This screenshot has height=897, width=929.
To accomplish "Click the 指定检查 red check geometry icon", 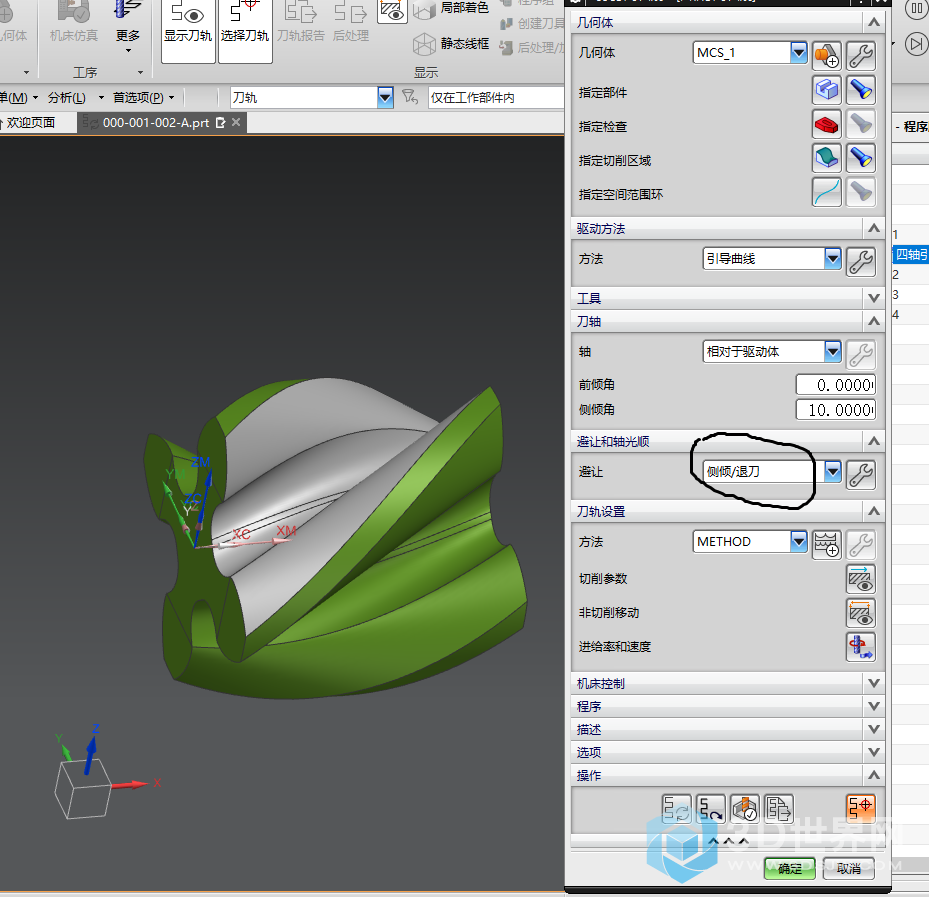I will point(826,125).
